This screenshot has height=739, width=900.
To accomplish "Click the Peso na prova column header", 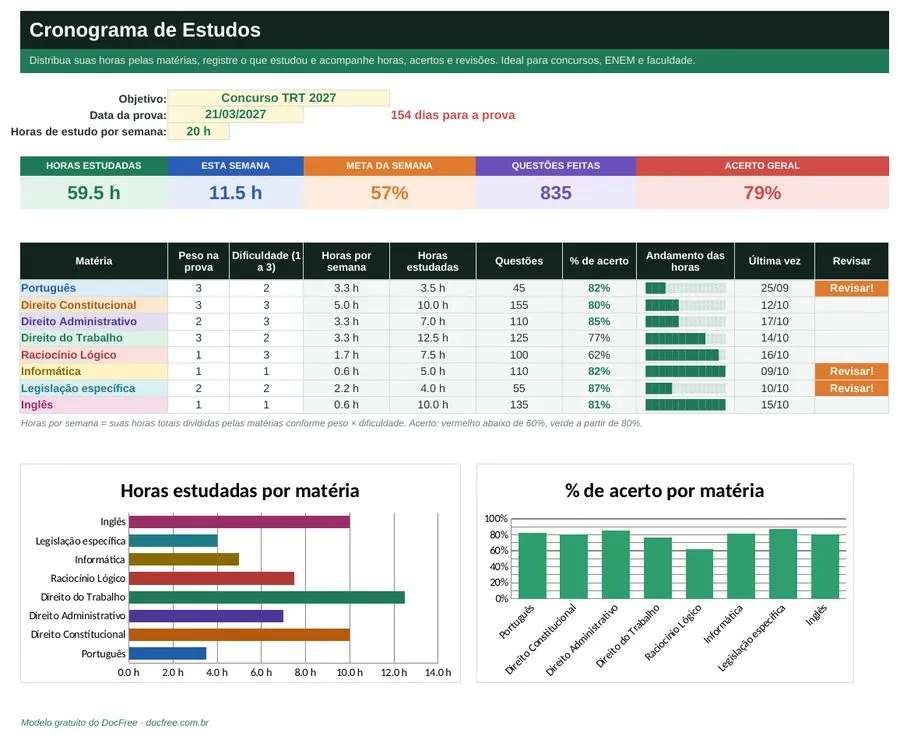I will (x=199, y=261).
